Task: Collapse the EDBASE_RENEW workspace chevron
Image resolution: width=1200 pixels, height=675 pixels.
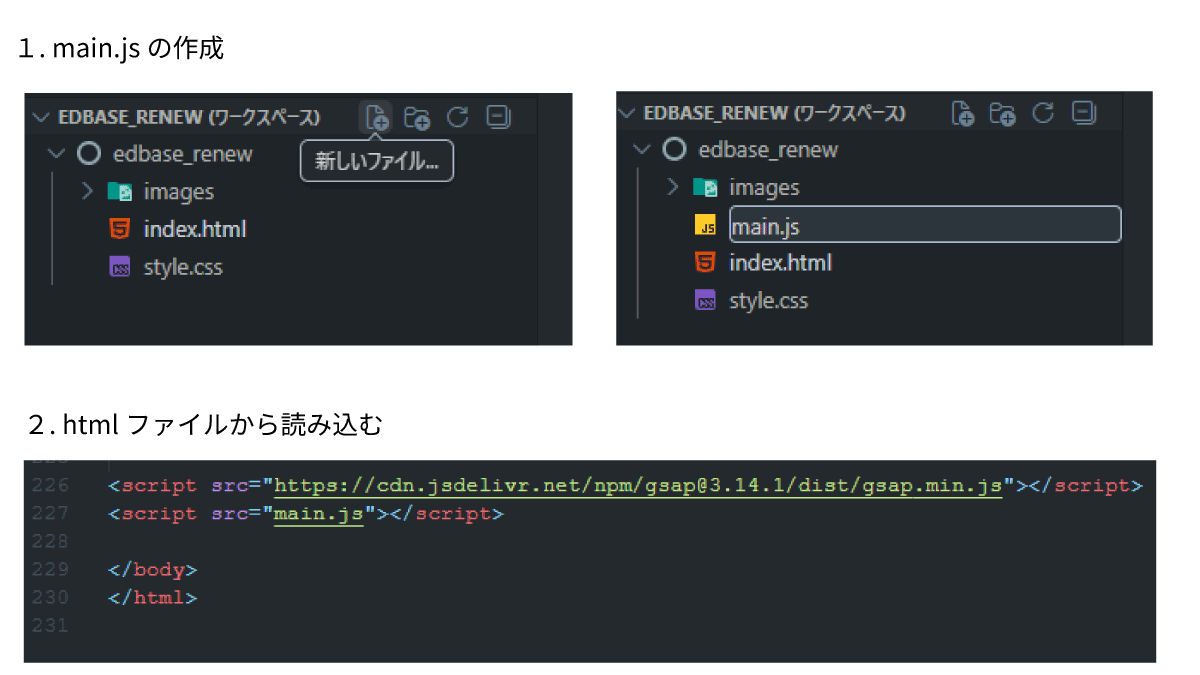Action: pos(40,117)
